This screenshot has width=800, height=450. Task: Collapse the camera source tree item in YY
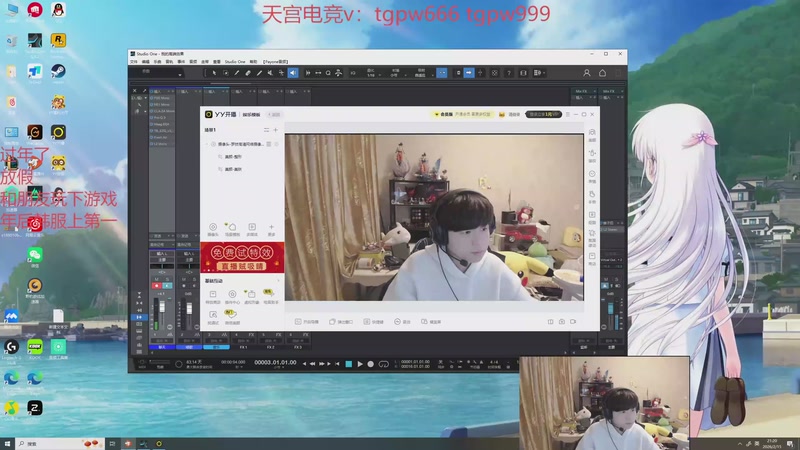click(207, 144)
